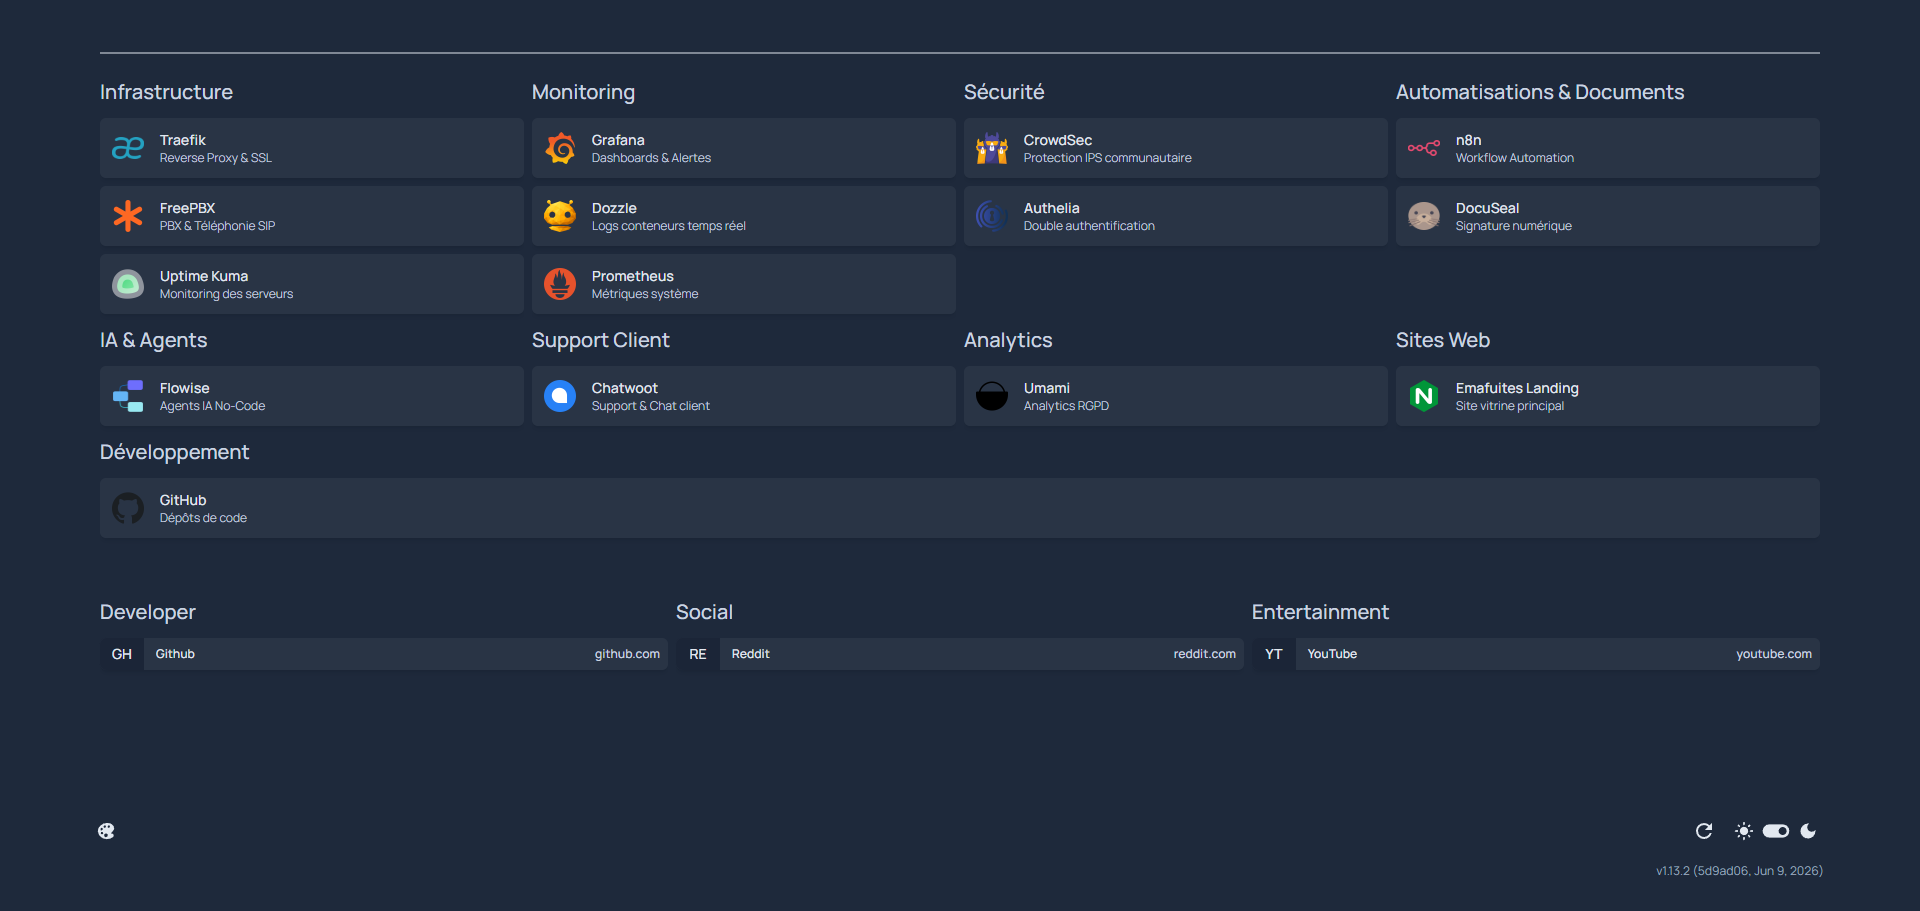Collapse the Social bookmarks heading
The image size is (1920, 911).
(704, 612)
